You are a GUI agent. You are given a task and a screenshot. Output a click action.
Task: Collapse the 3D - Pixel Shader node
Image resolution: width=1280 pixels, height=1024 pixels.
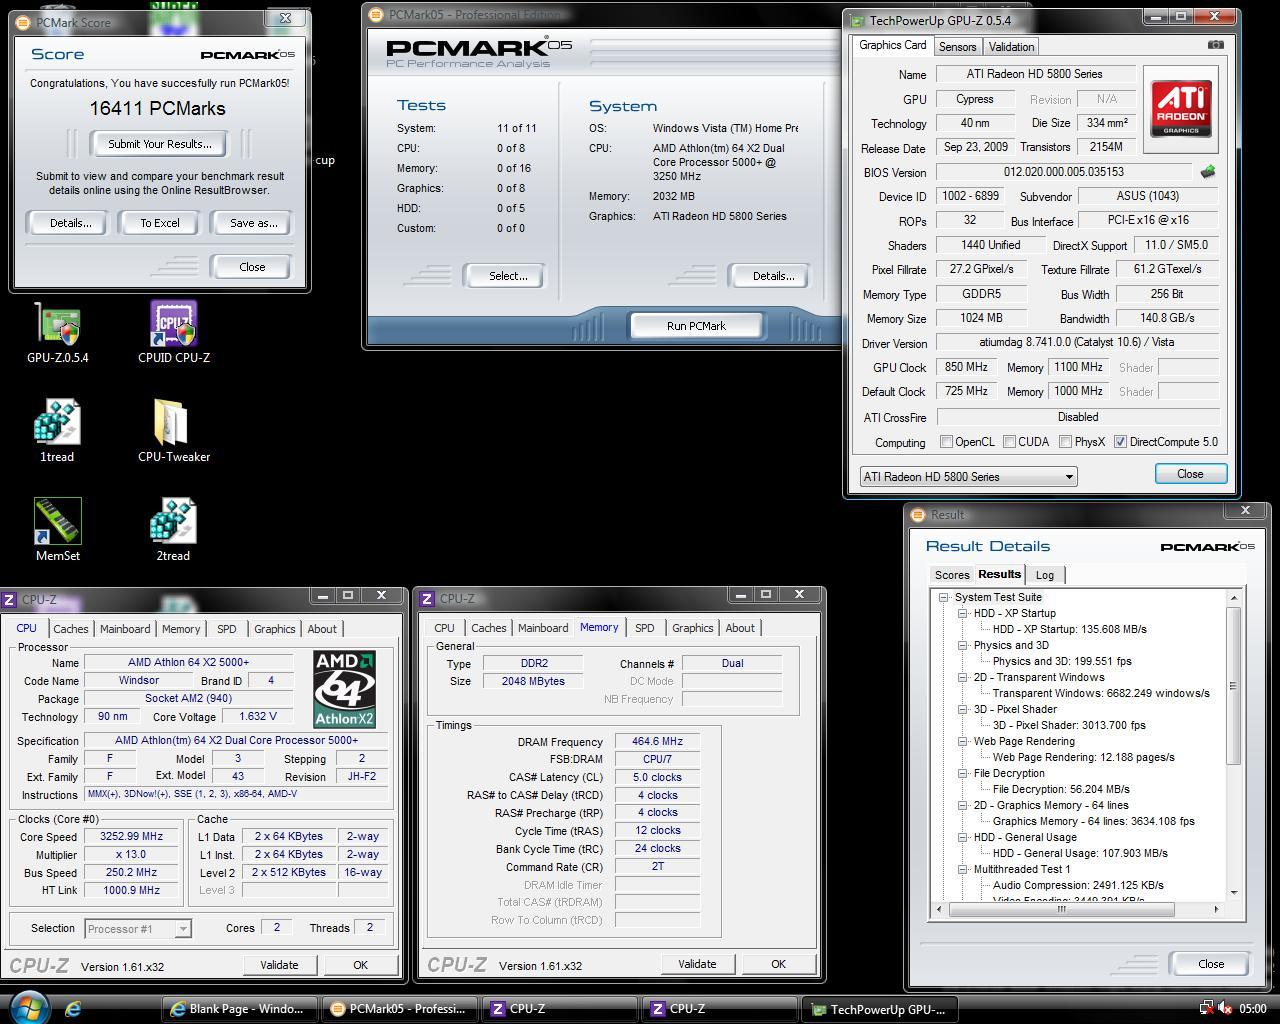963,709
